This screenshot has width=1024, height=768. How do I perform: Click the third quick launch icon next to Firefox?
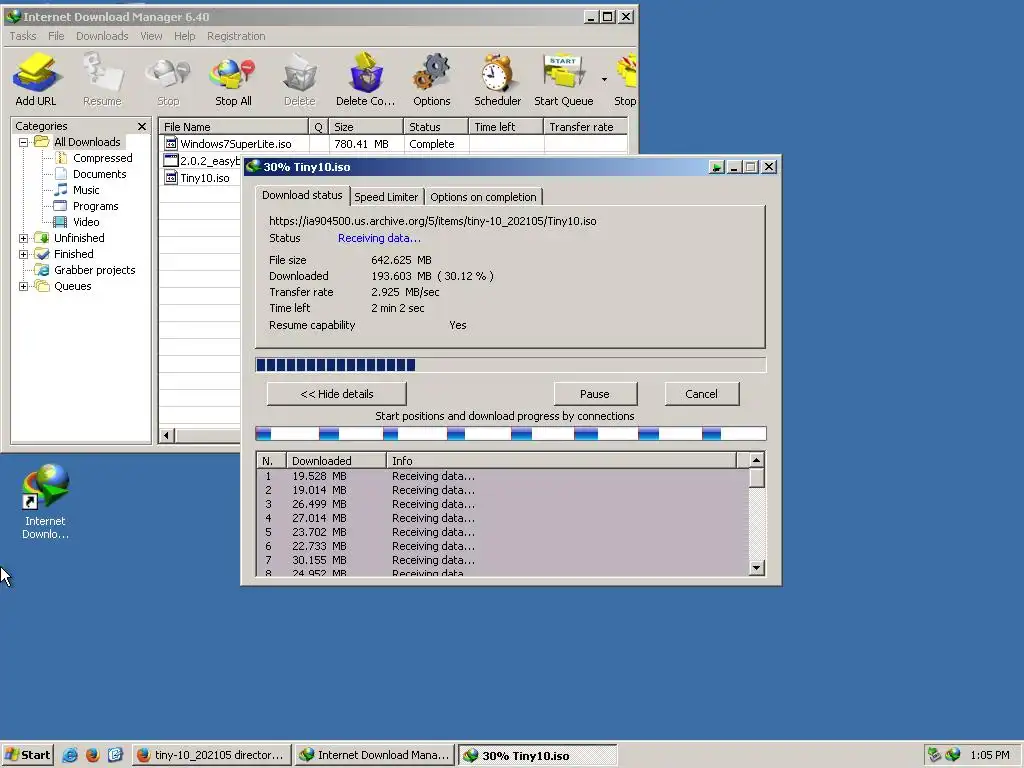115,755
